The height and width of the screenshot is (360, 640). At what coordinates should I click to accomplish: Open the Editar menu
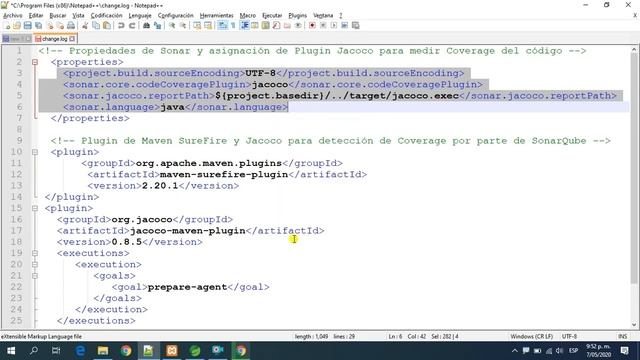[x=36, y=16]
